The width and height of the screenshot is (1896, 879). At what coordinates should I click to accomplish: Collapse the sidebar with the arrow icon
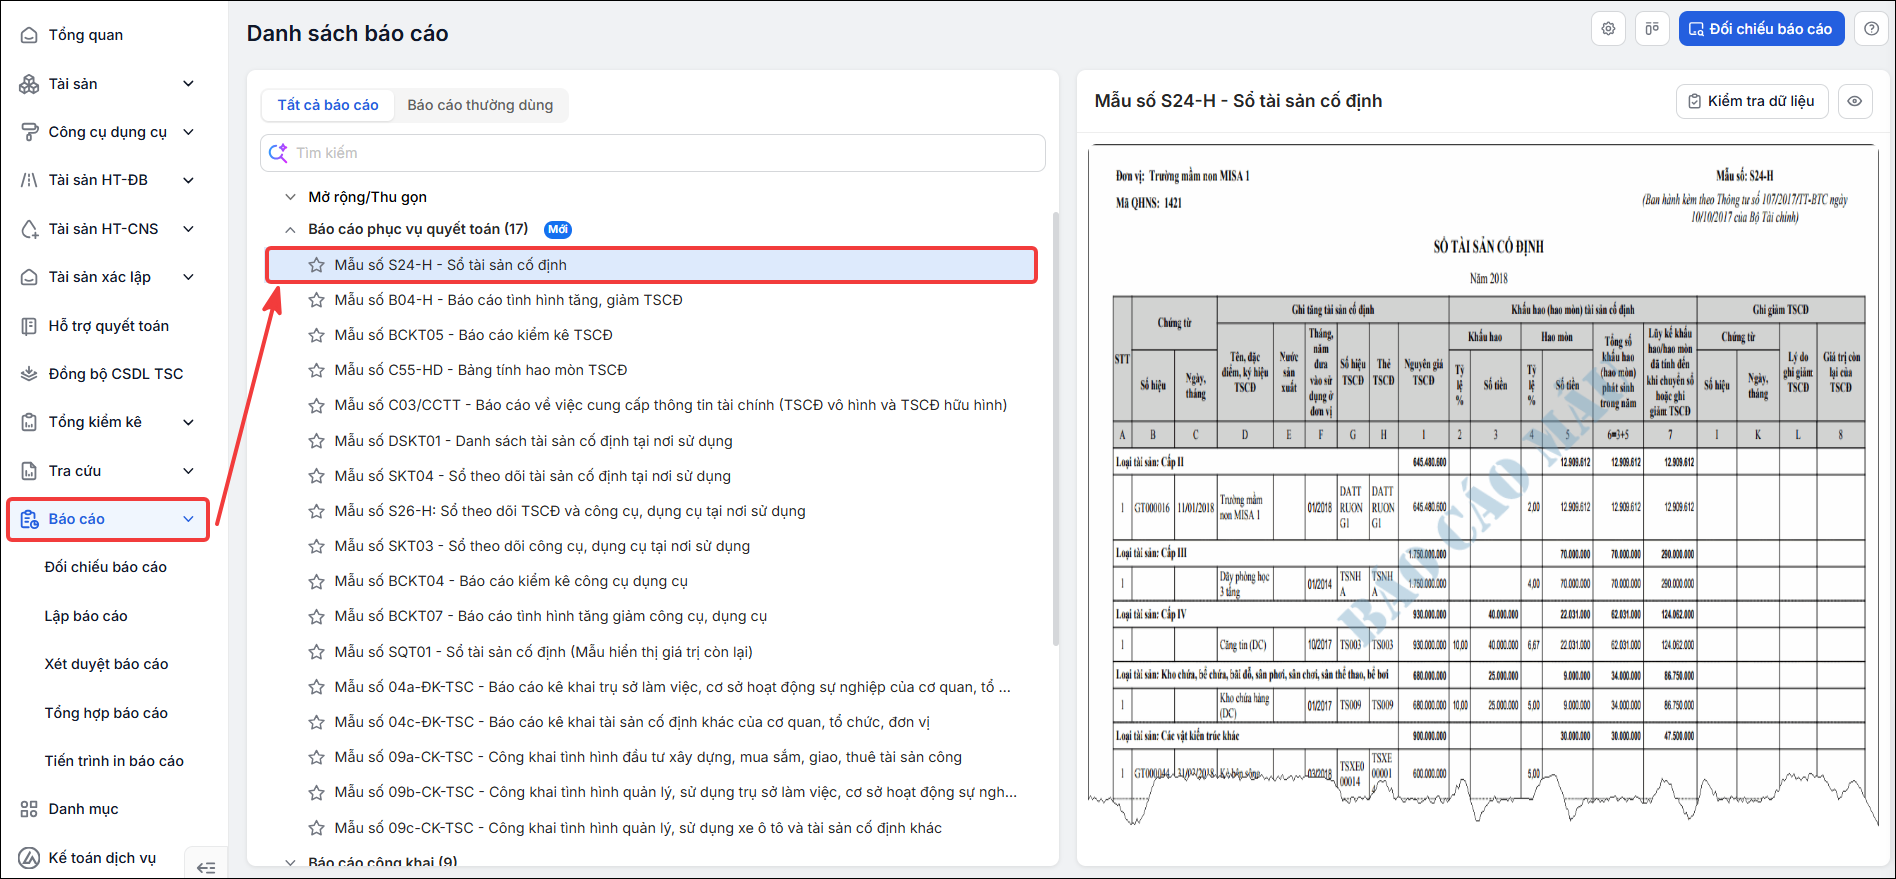[206, 868]
